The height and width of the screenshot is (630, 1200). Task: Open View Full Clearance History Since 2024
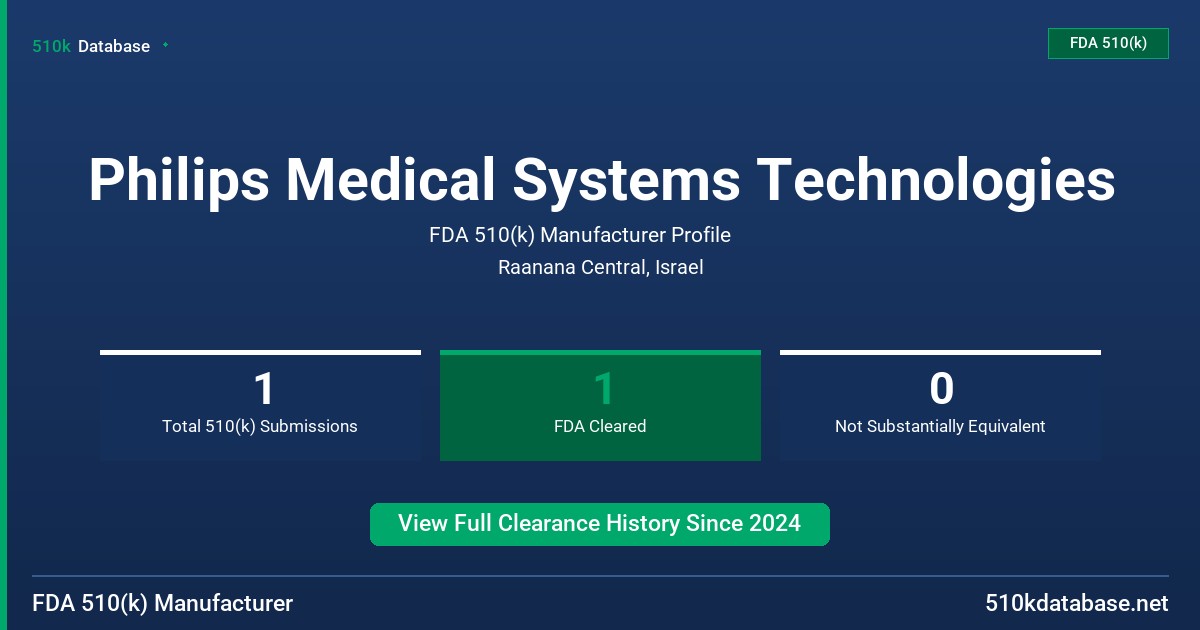(x=600, y=524)
